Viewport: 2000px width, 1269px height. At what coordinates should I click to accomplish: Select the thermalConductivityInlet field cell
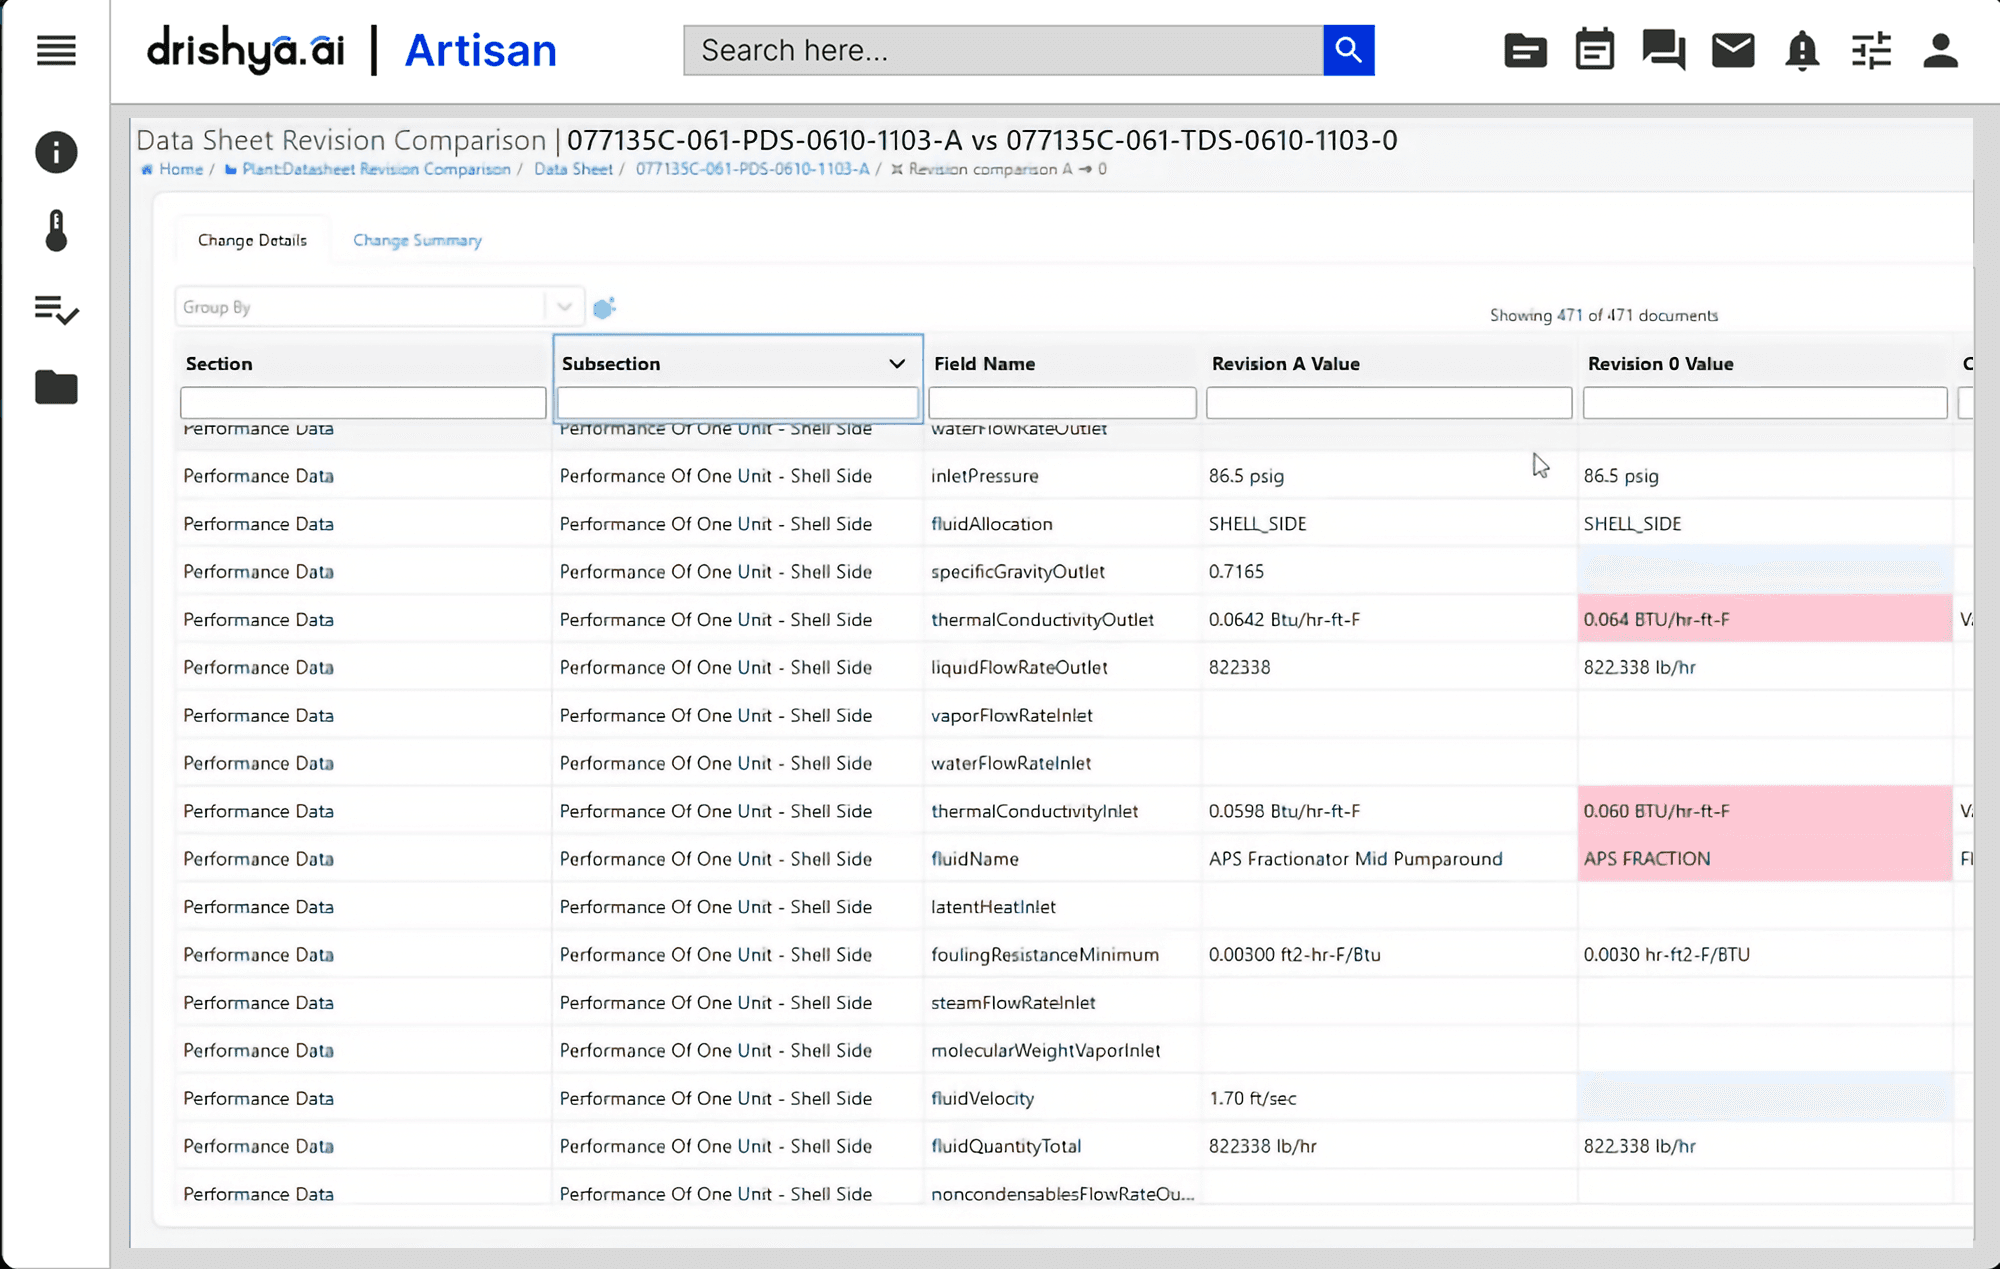pos(1063,811)
